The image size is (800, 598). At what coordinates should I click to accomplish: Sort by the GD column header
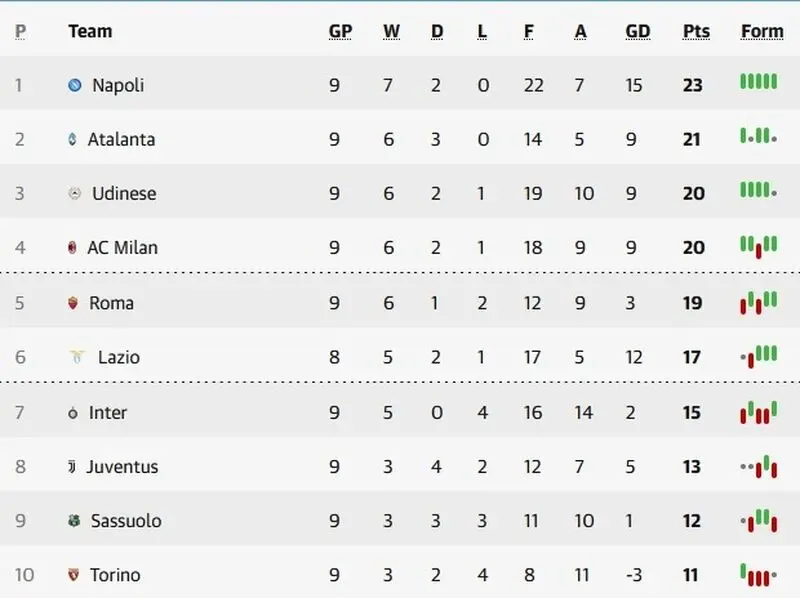tap(638, 32)
